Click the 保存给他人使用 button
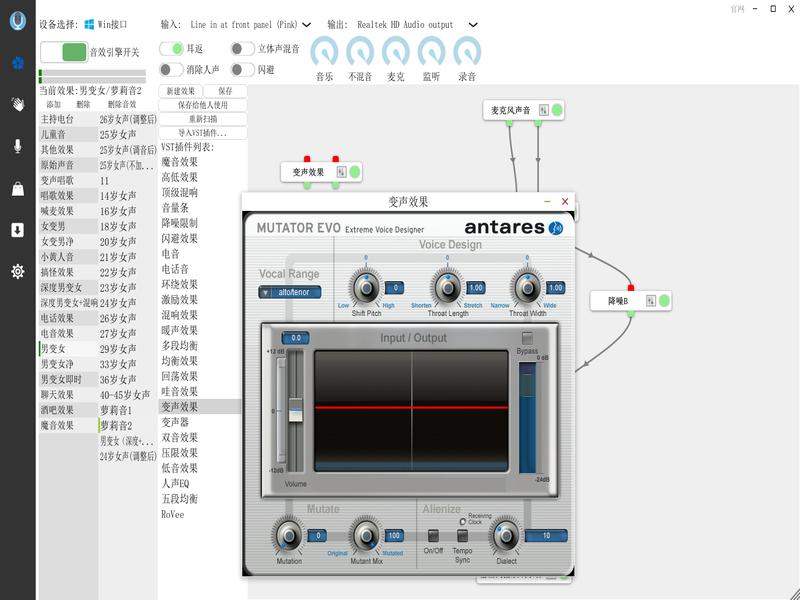Image resolution: width=800 pixels, height=600 pixels. click(x=203, y=105)
